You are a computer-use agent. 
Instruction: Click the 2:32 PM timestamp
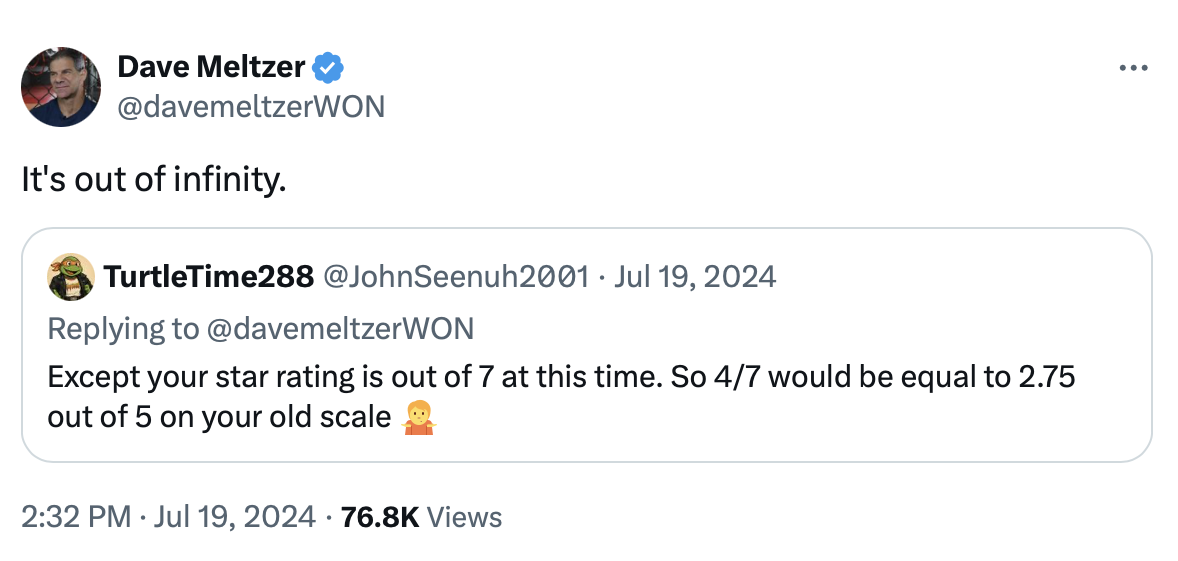76,517
